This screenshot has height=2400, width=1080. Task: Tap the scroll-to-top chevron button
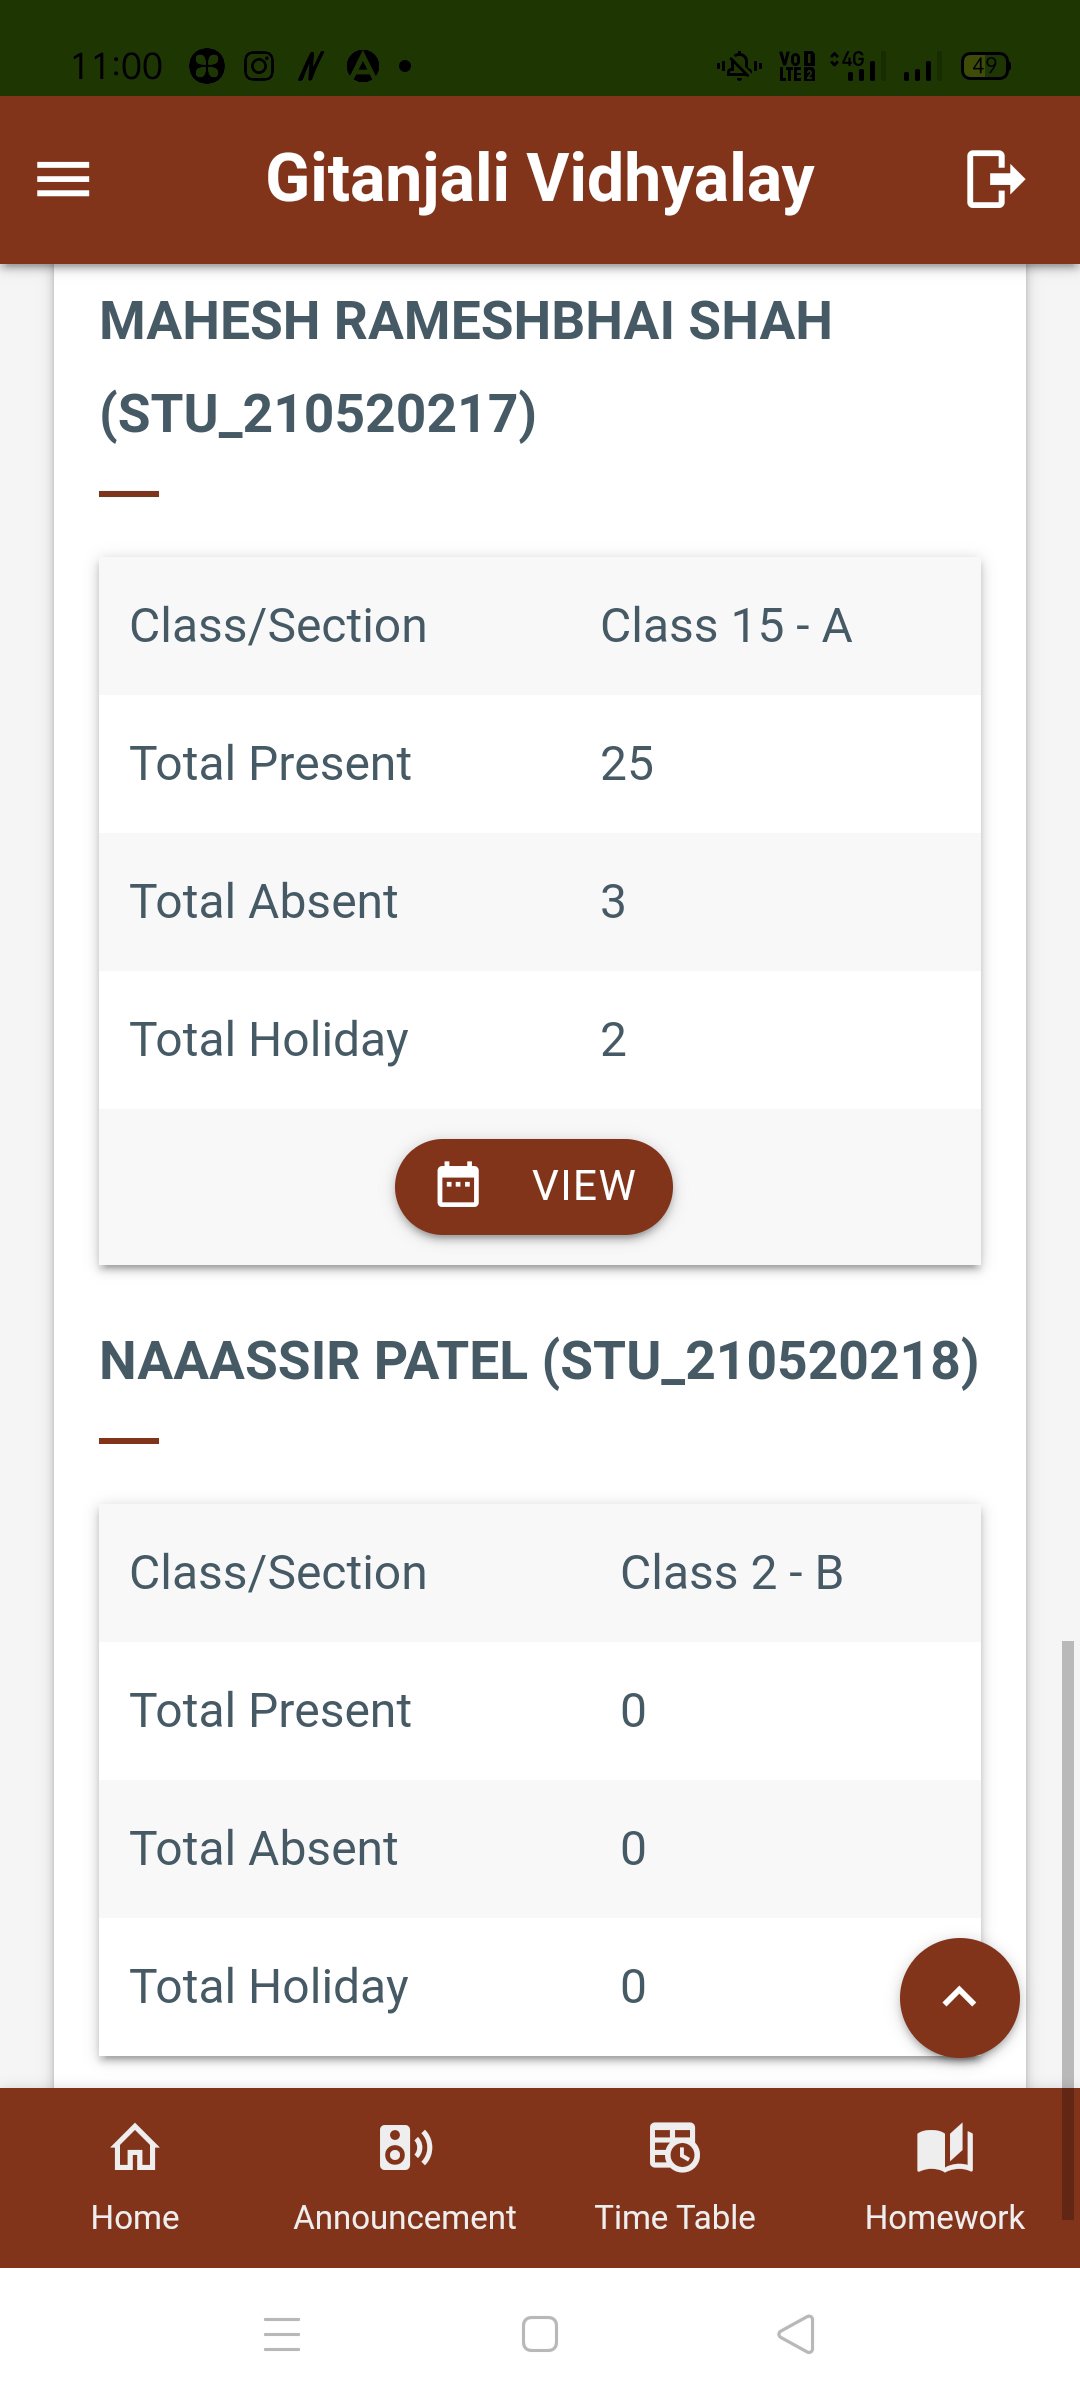coord(959,1997)
